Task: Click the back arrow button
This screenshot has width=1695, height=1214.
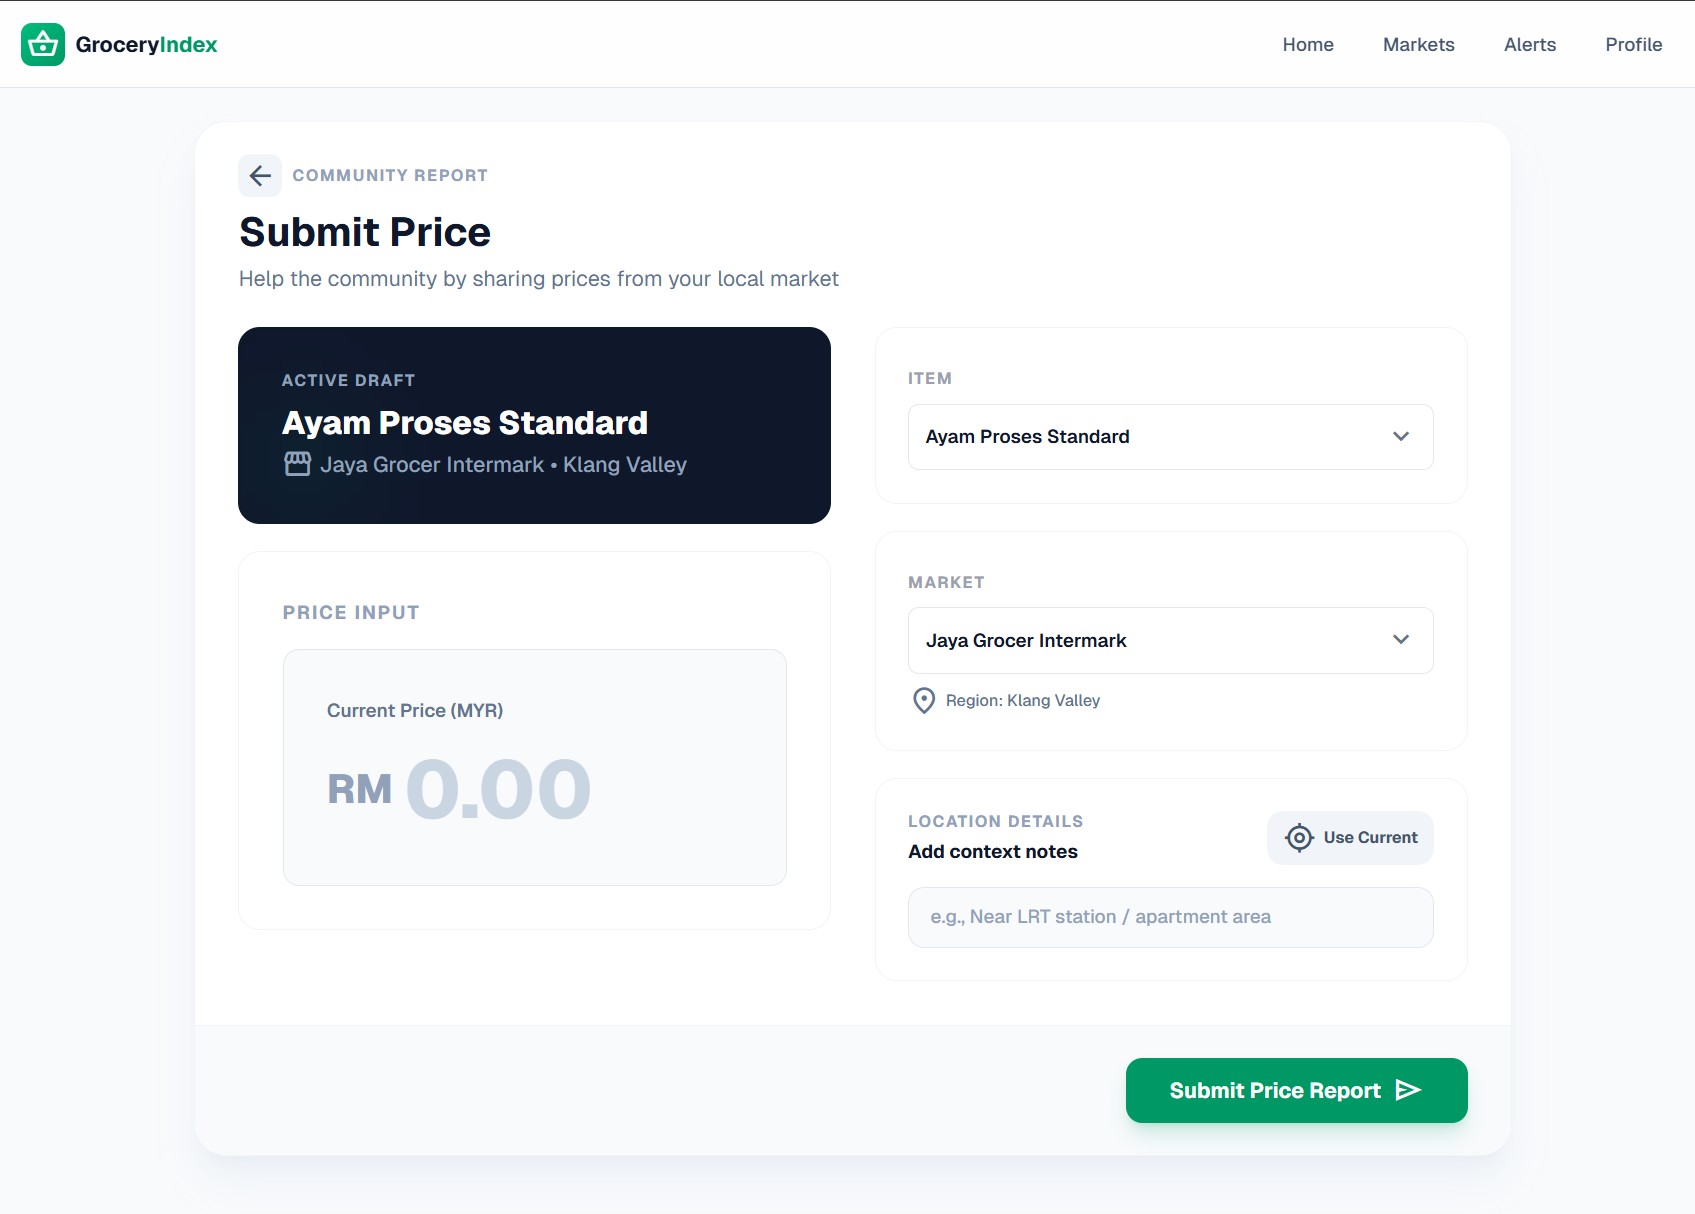Action: [260, 176]
